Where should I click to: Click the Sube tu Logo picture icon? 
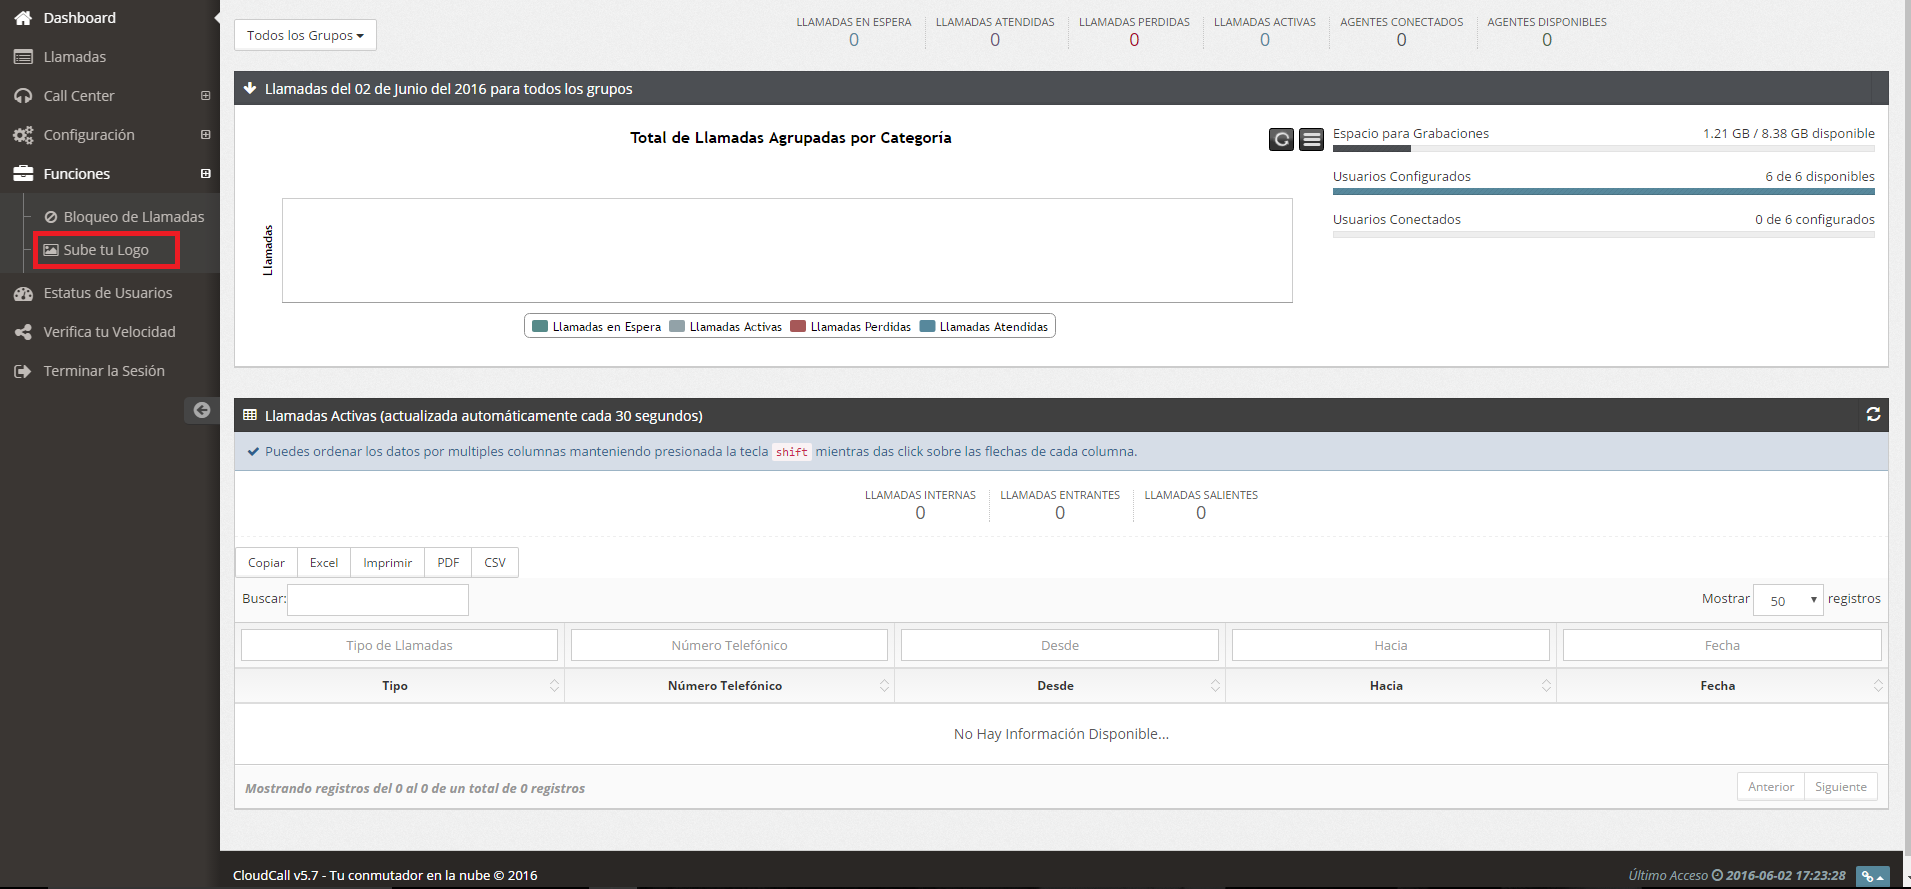(51, 250)
